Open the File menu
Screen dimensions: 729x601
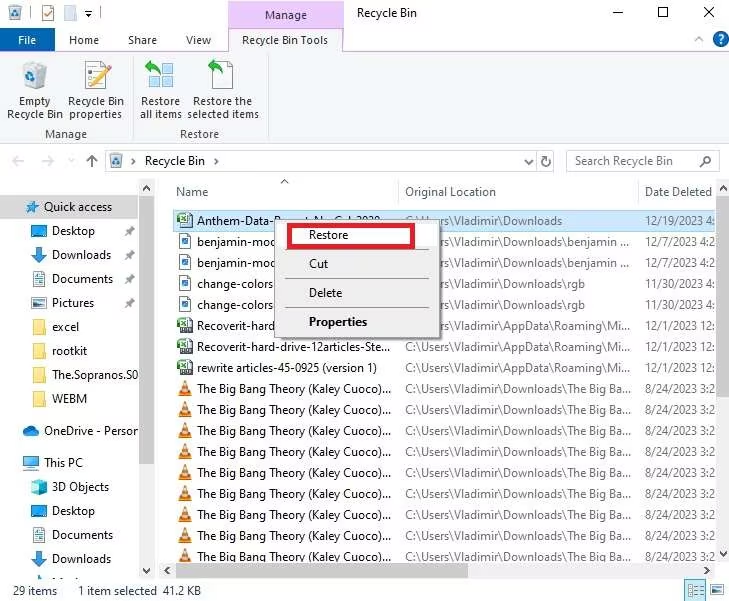pos(27,40)
